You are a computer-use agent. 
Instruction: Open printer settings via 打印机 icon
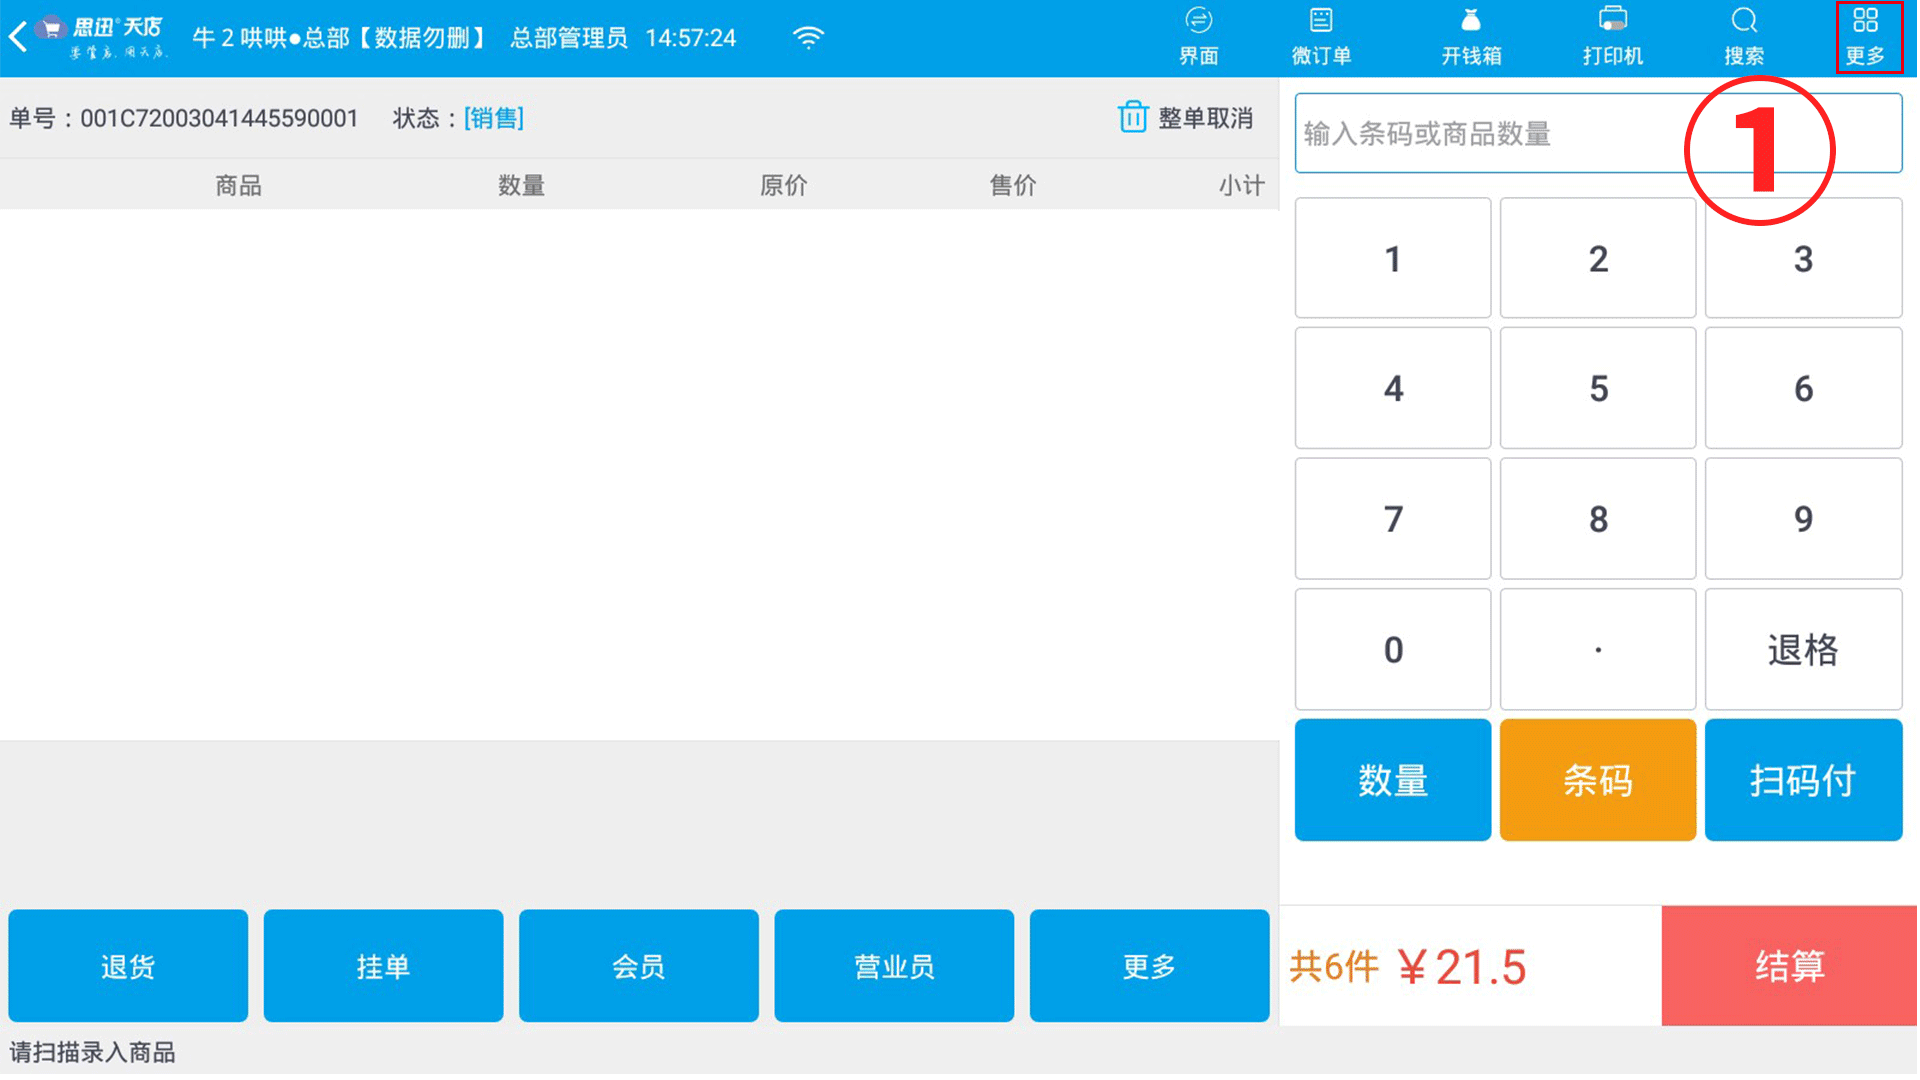click(1612, 35)
